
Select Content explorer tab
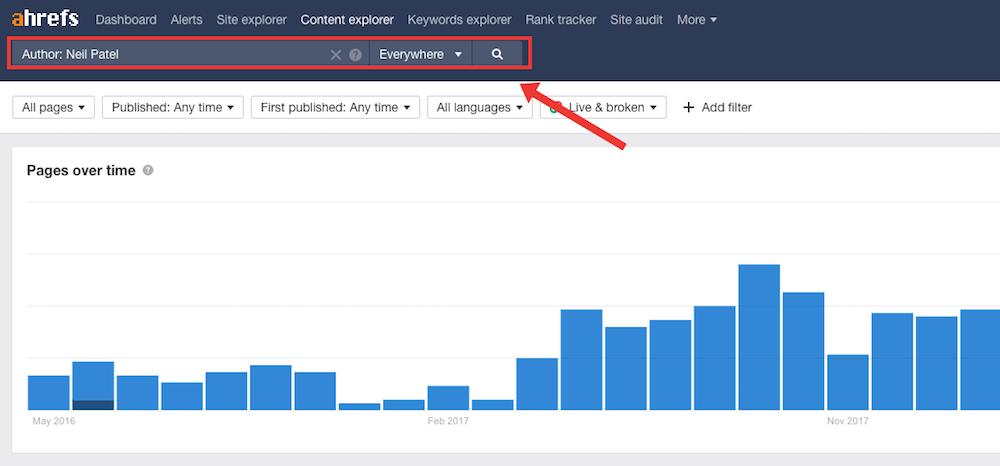(347, 20)
